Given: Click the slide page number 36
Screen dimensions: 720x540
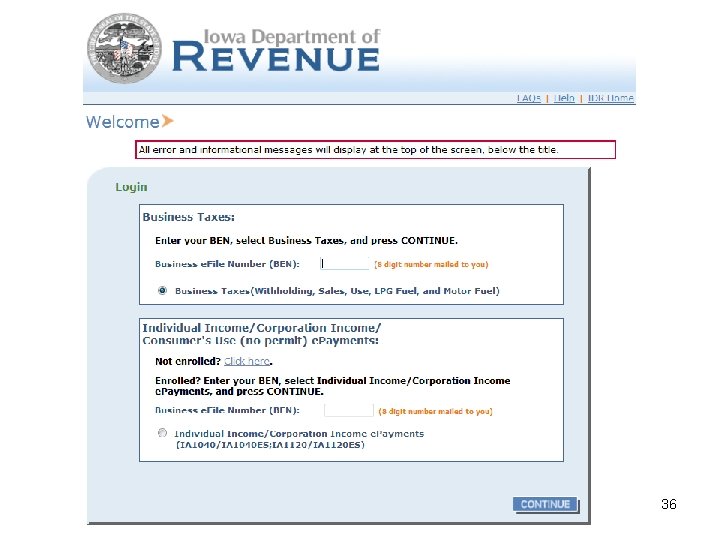Looking at the screenshot, I should click(669, 504).
